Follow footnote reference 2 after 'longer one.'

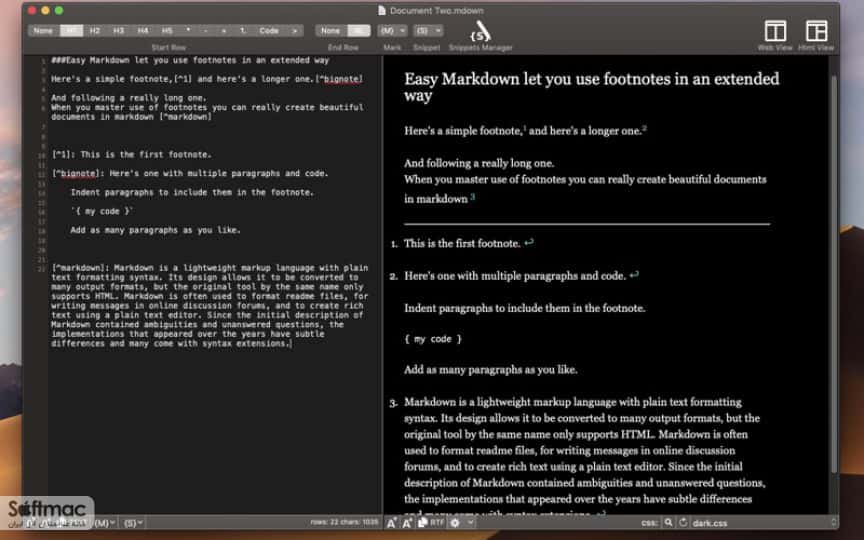644,128
